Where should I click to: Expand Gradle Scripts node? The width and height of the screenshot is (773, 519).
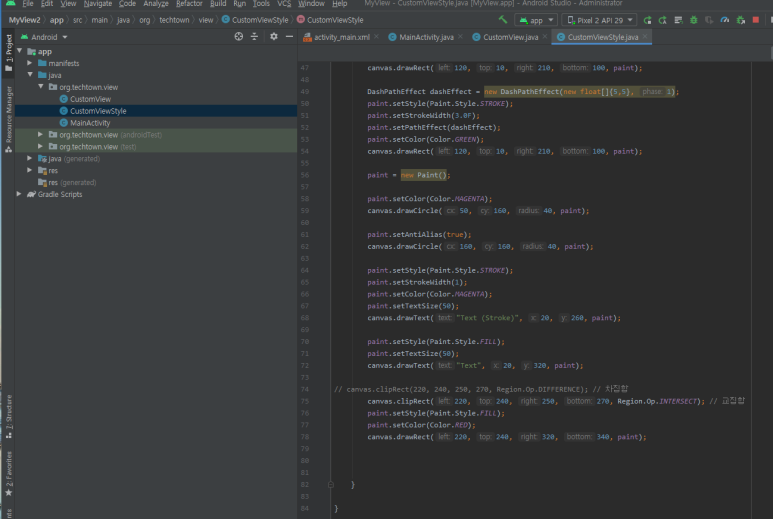[x=19, y=194]
